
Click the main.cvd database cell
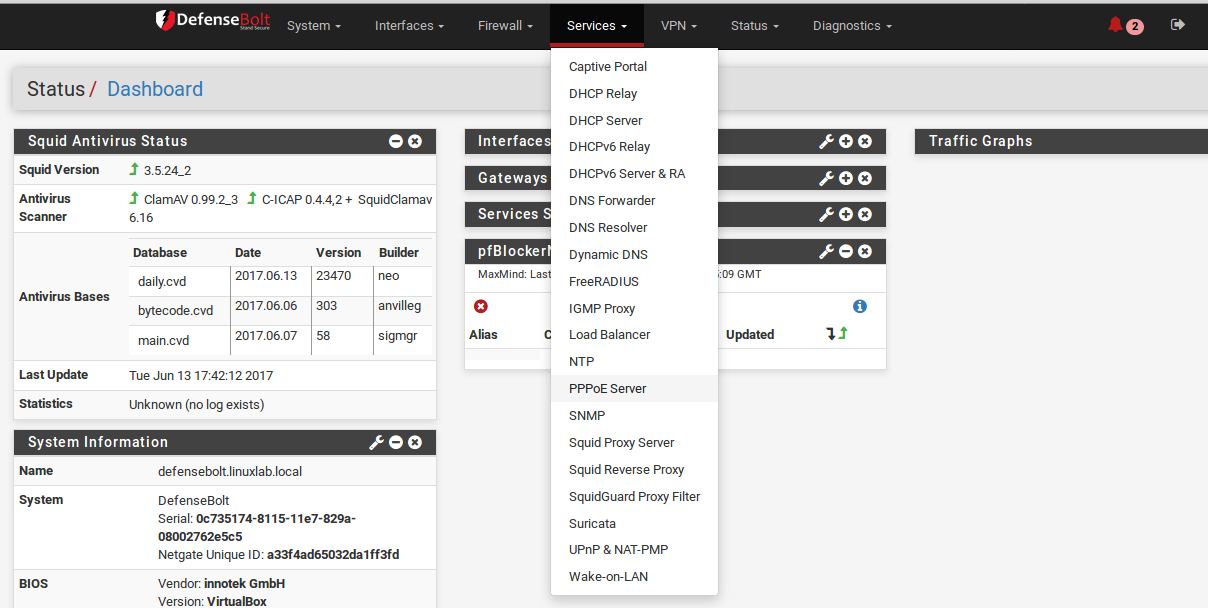(x=179, y=340)
